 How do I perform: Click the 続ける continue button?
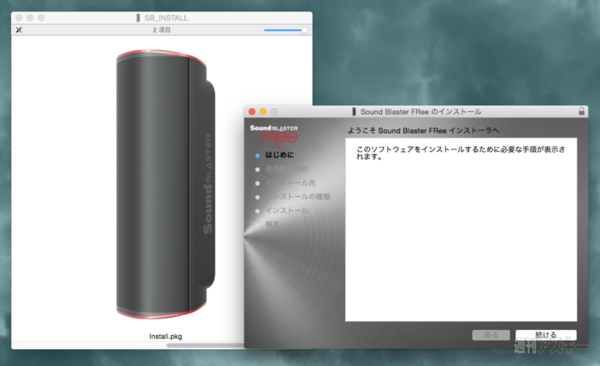pyautogui.click(x=546, y=335)
